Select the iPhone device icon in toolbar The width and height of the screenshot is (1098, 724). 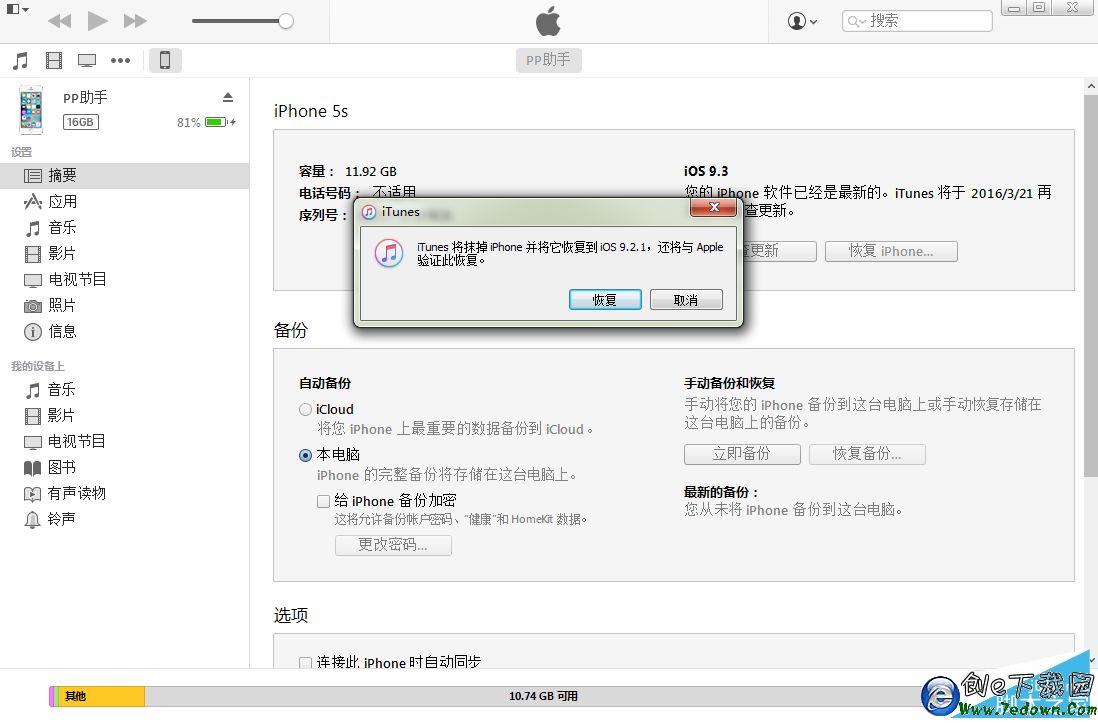(165, 61)
